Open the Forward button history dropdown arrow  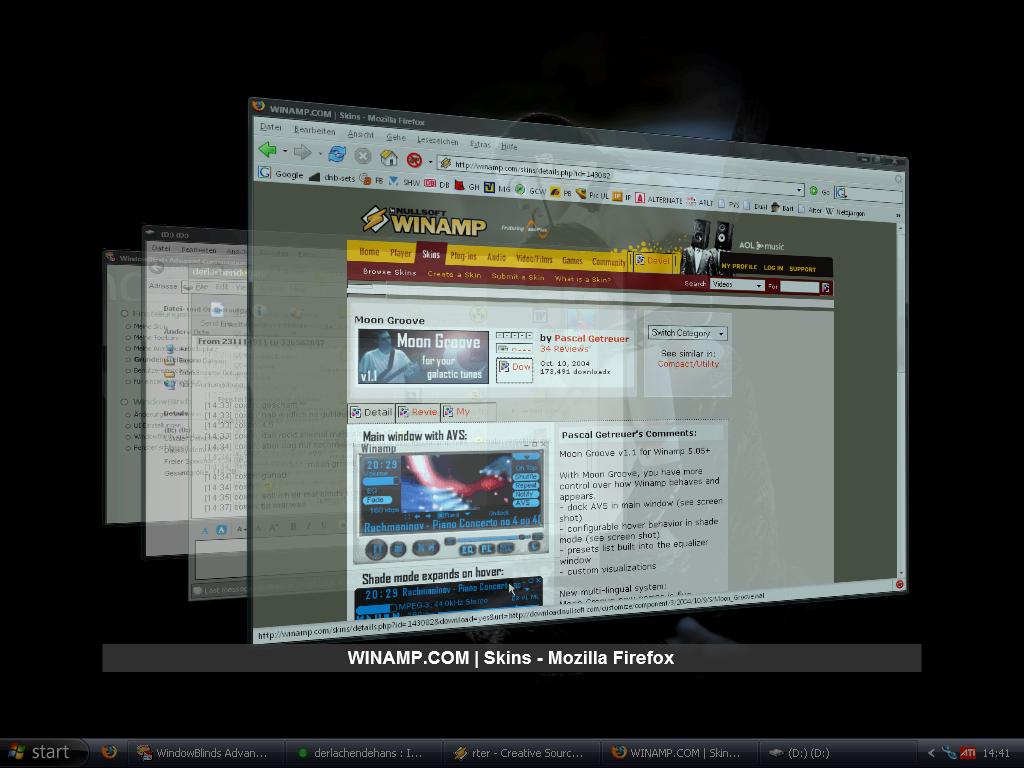(319, 153)
